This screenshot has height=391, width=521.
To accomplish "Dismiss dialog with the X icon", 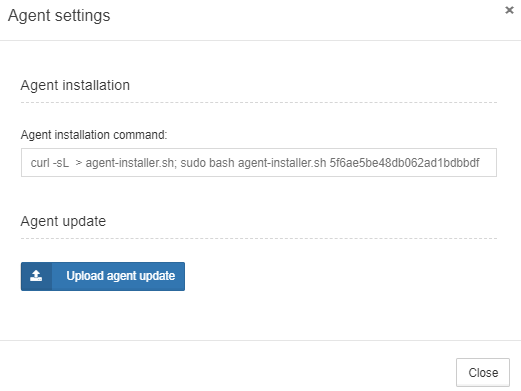I will (509, 10).
